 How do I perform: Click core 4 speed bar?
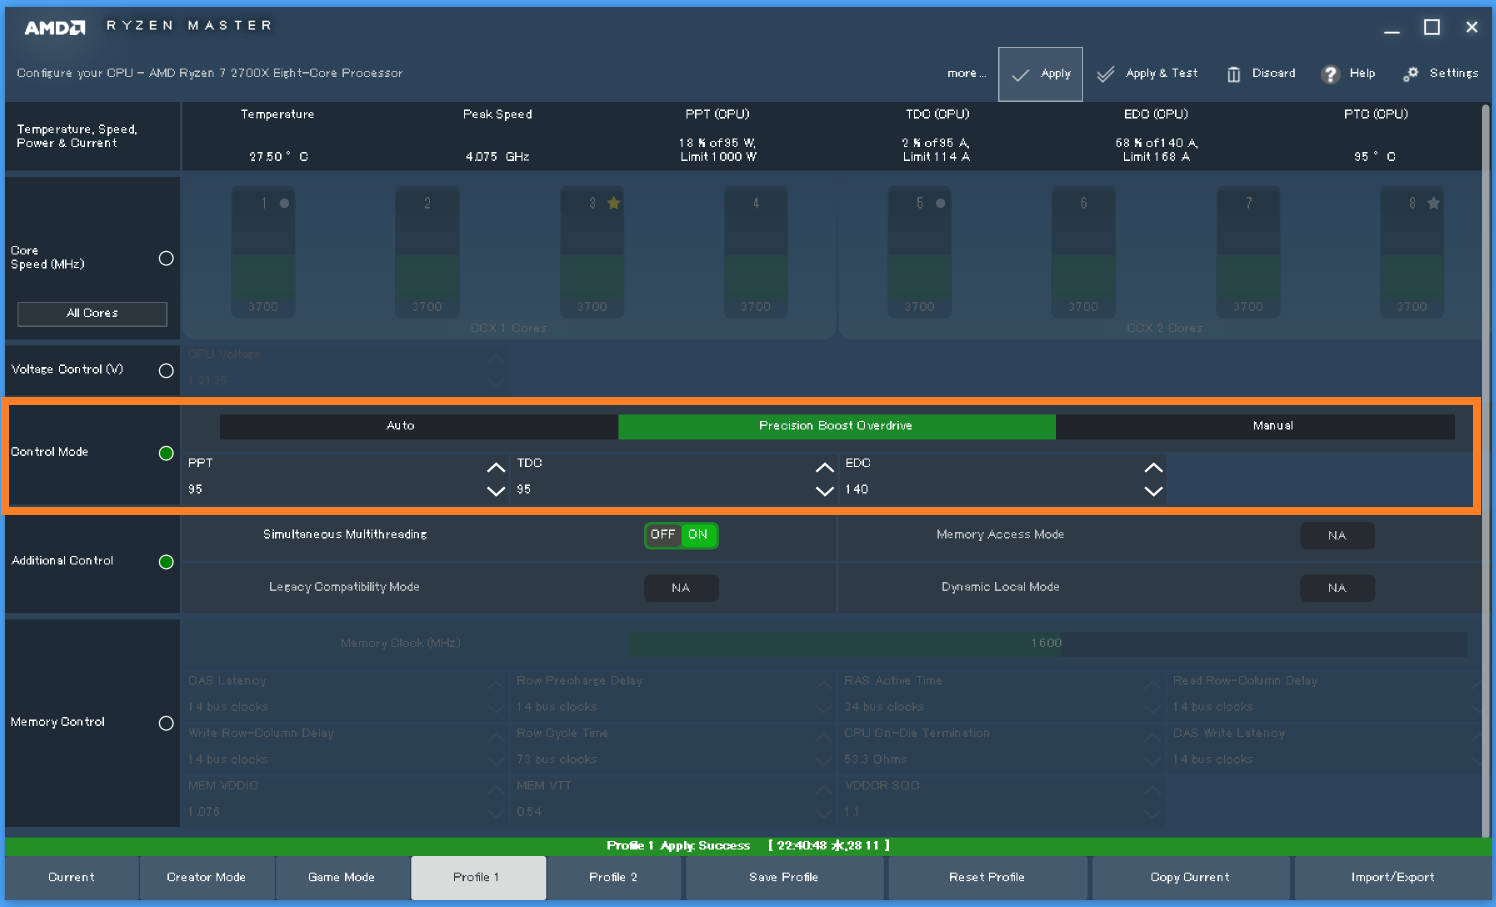click(756, 252)
